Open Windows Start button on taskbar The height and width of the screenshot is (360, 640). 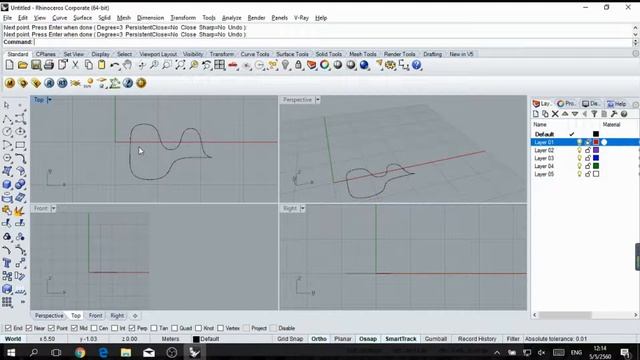(11, 352)
